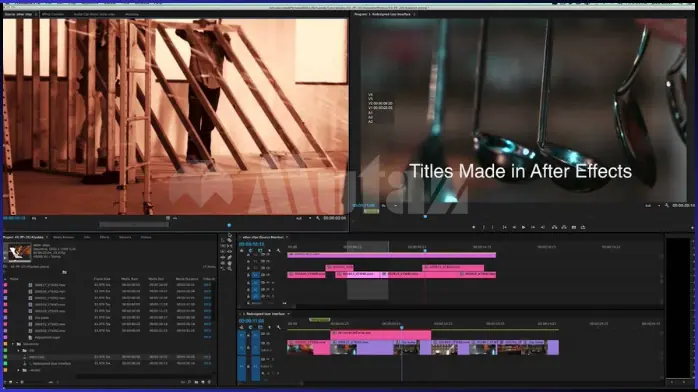The image size is (698, 392).
Task: Toggle V1 track lock in other clips timeline
Action: tap(248, 275)
